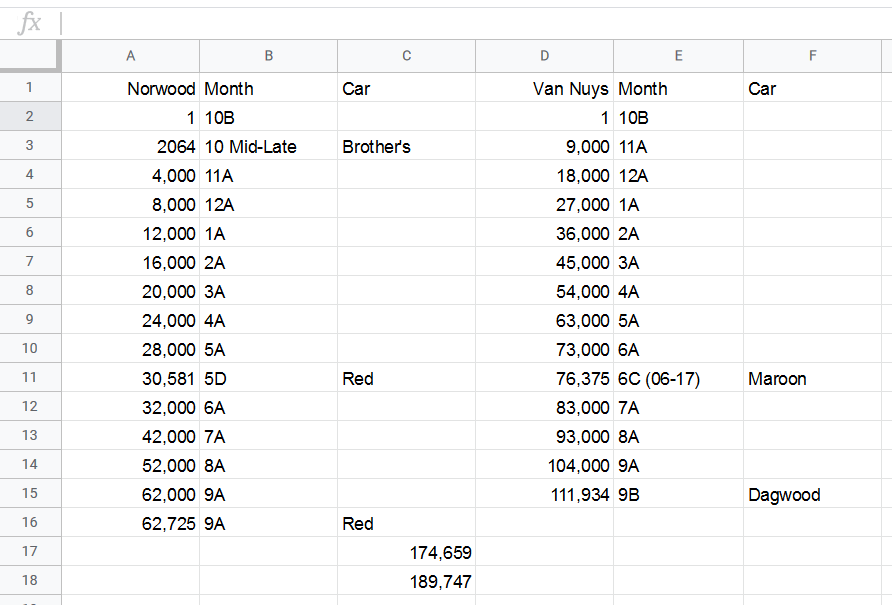Select the cell with value 174,659

[x=406, y=553]
